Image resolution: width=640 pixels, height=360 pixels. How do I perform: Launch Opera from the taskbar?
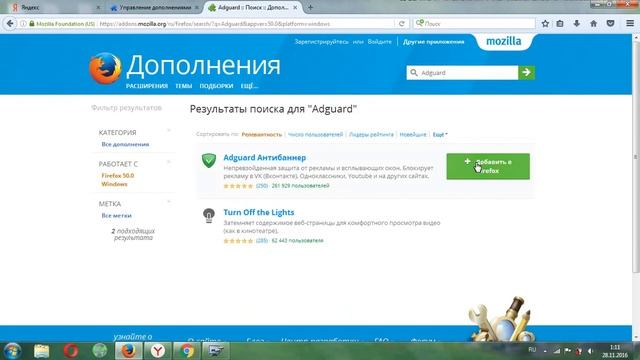pyautogui.click(x=71, y=351)
